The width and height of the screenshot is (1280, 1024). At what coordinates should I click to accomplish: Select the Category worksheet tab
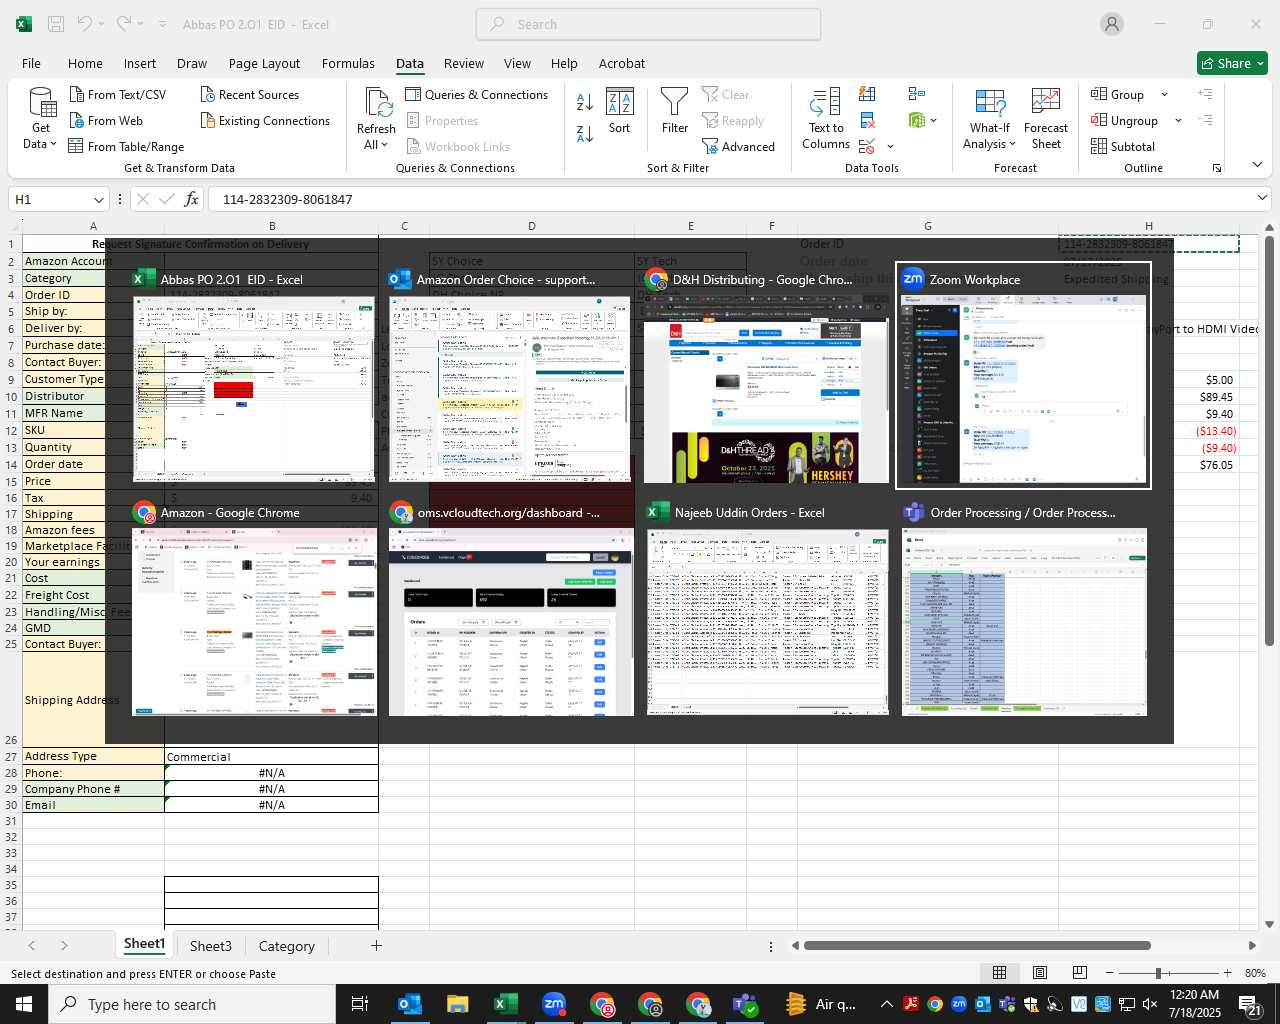(286, 945)
